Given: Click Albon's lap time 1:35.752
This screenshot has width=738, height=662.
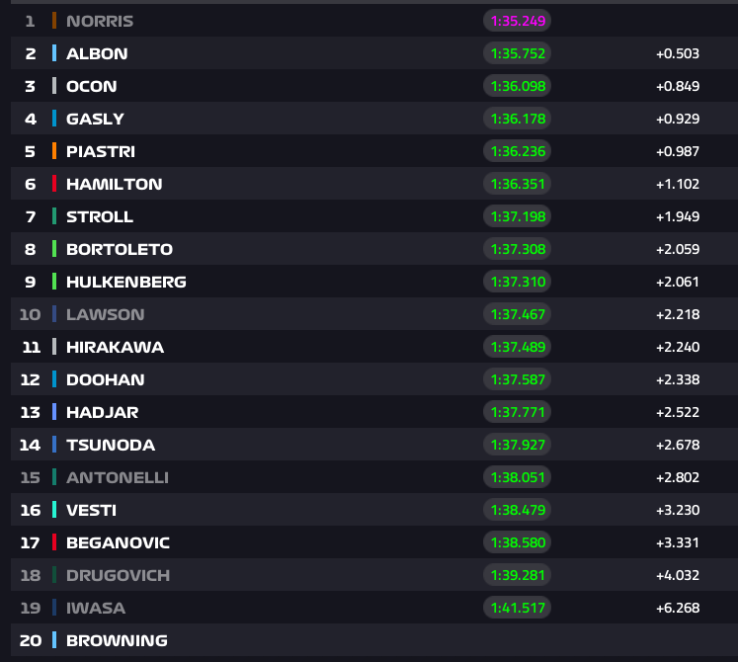Looking at the screenshot, I should pos(517,53).
